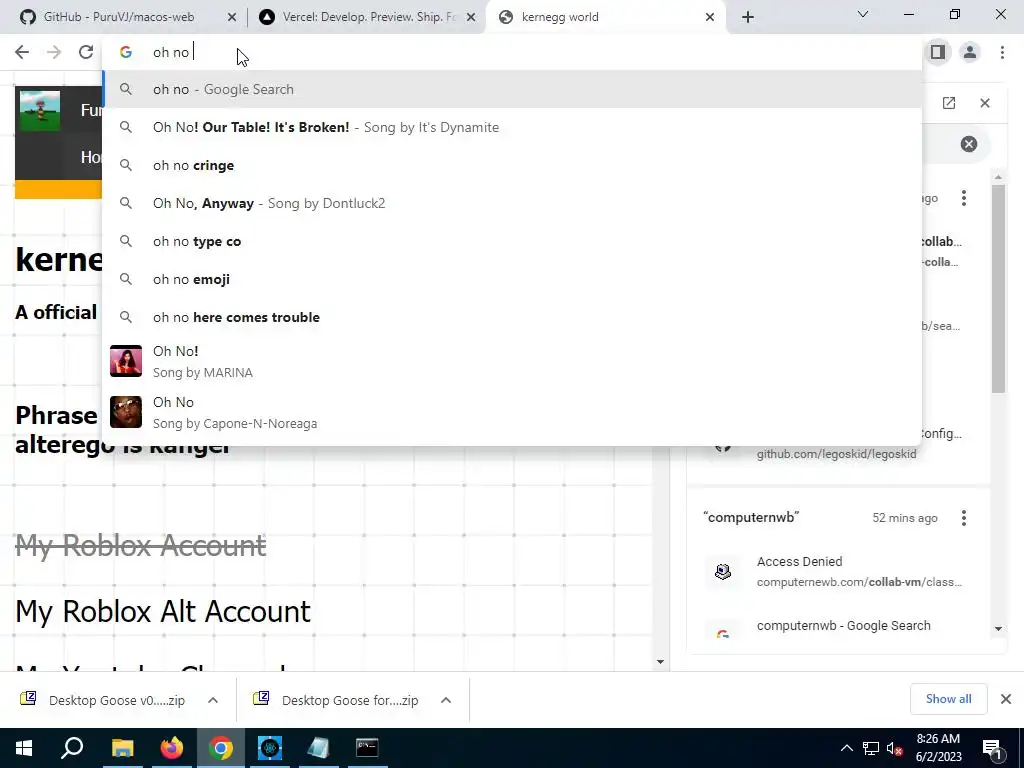1024x768 pixels.
Task: Close the kernegg world tab
Action: click(x=710, y=17)
